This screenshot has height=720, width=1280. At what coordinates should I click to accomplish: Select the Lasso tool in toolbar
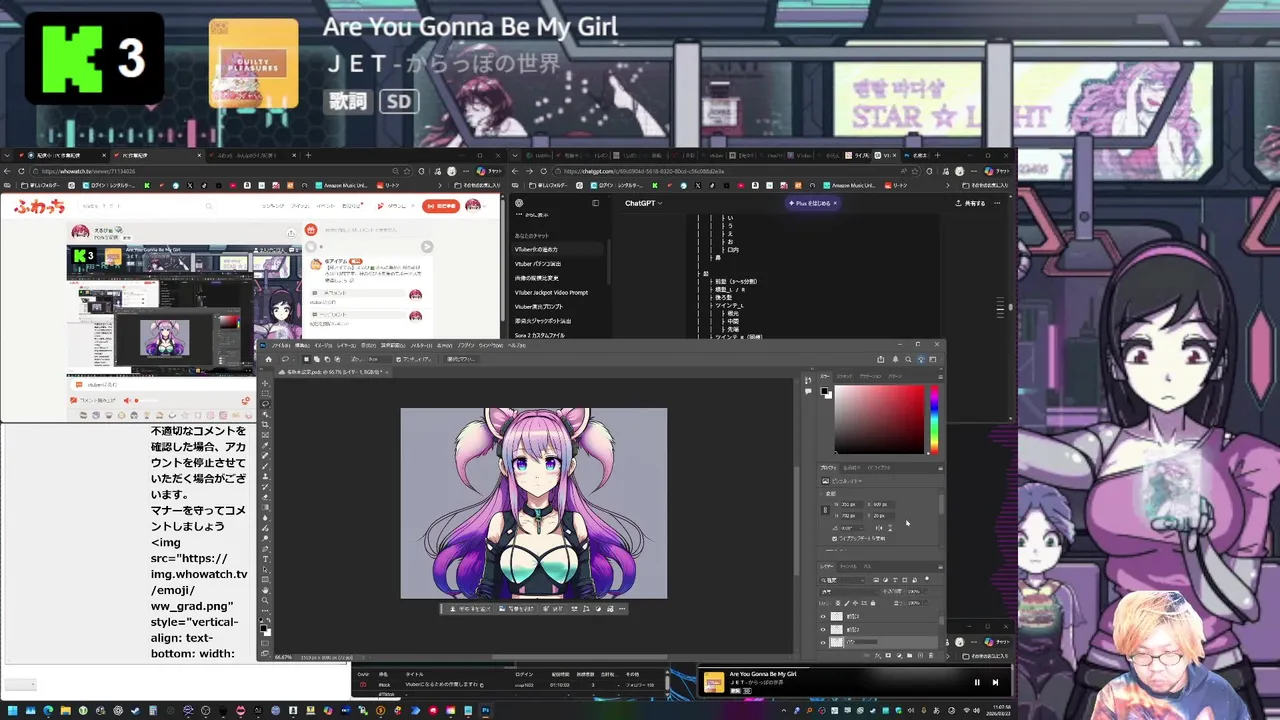pyautogui.click(x=265, y=404)
